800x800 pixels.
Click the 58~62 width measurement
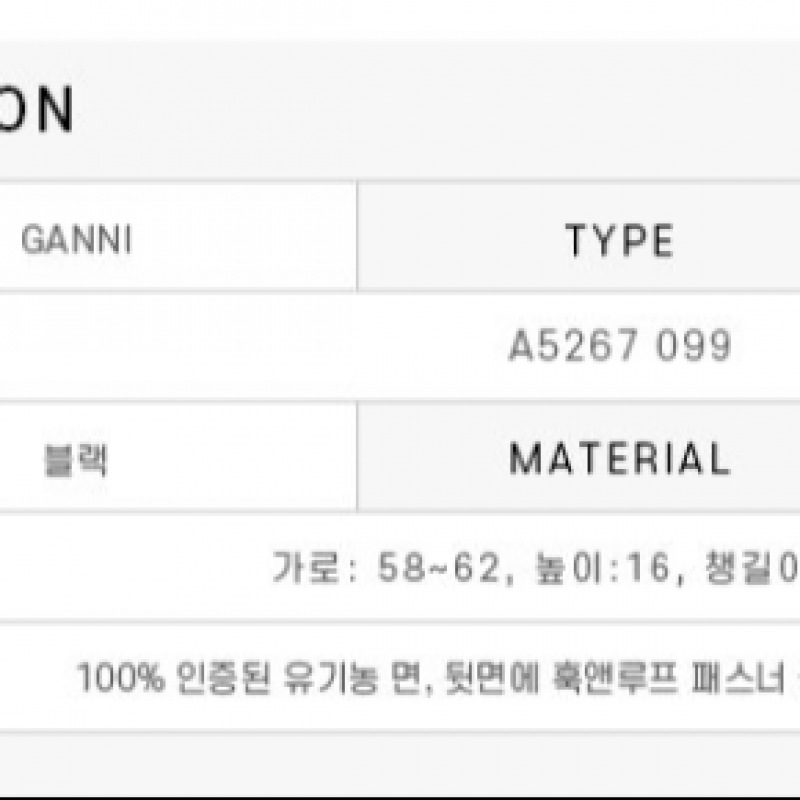(435, 569)
